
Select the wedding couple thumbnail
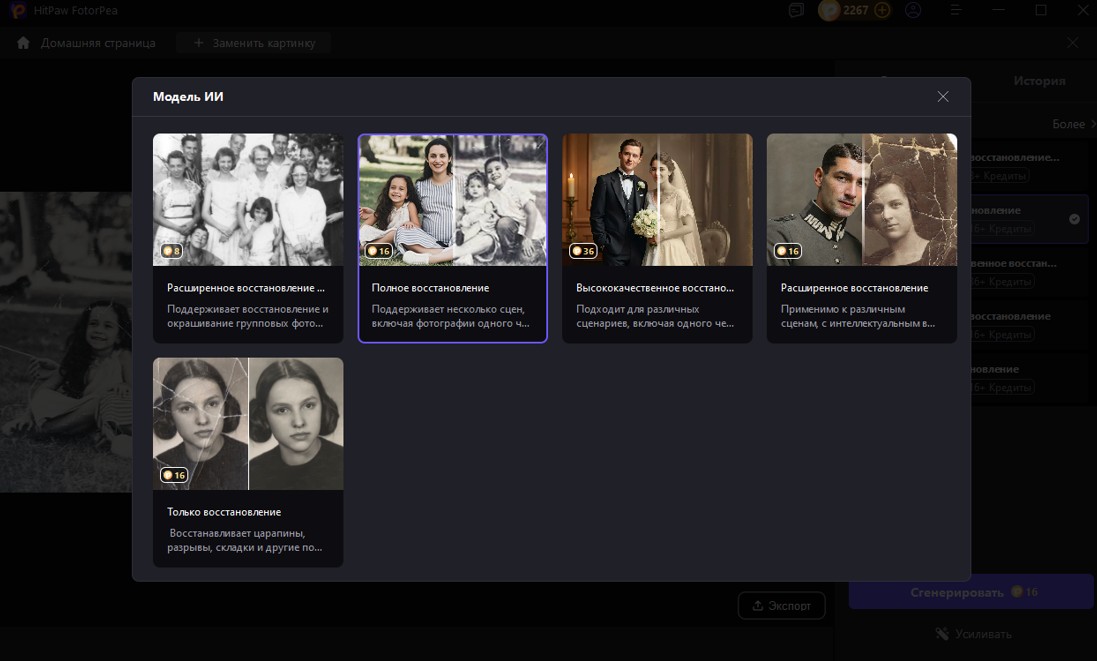click(657, 199)
